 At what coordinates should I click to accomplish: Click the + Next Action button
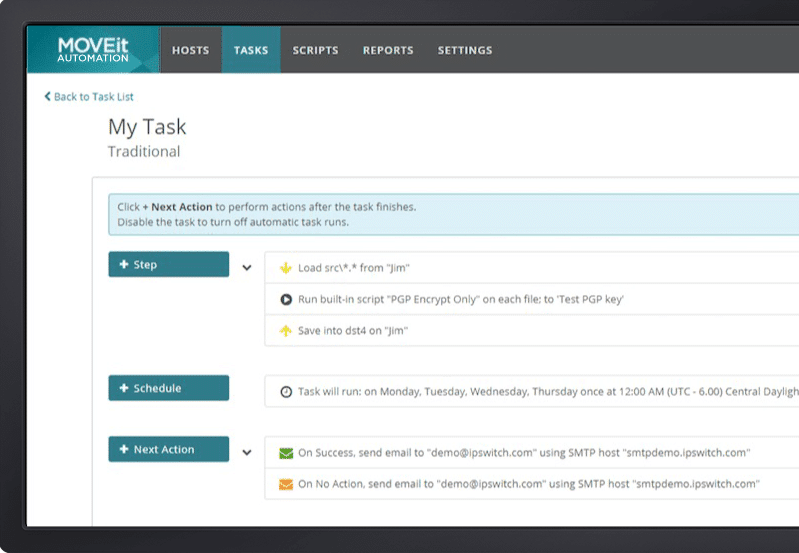[x=168, y=449]
